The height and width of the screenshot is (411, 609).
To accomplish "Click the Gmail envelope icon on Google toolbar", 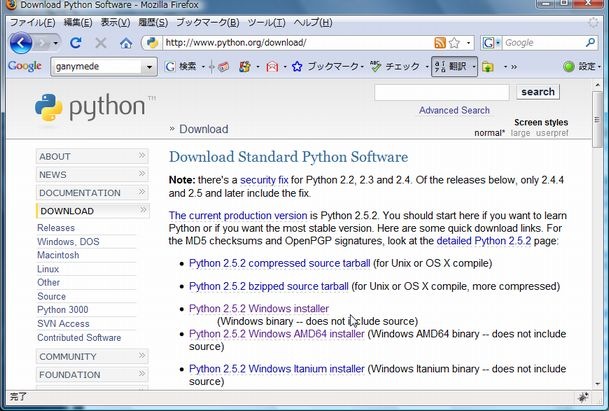I will pyautogui.click(x=271, y=67).
